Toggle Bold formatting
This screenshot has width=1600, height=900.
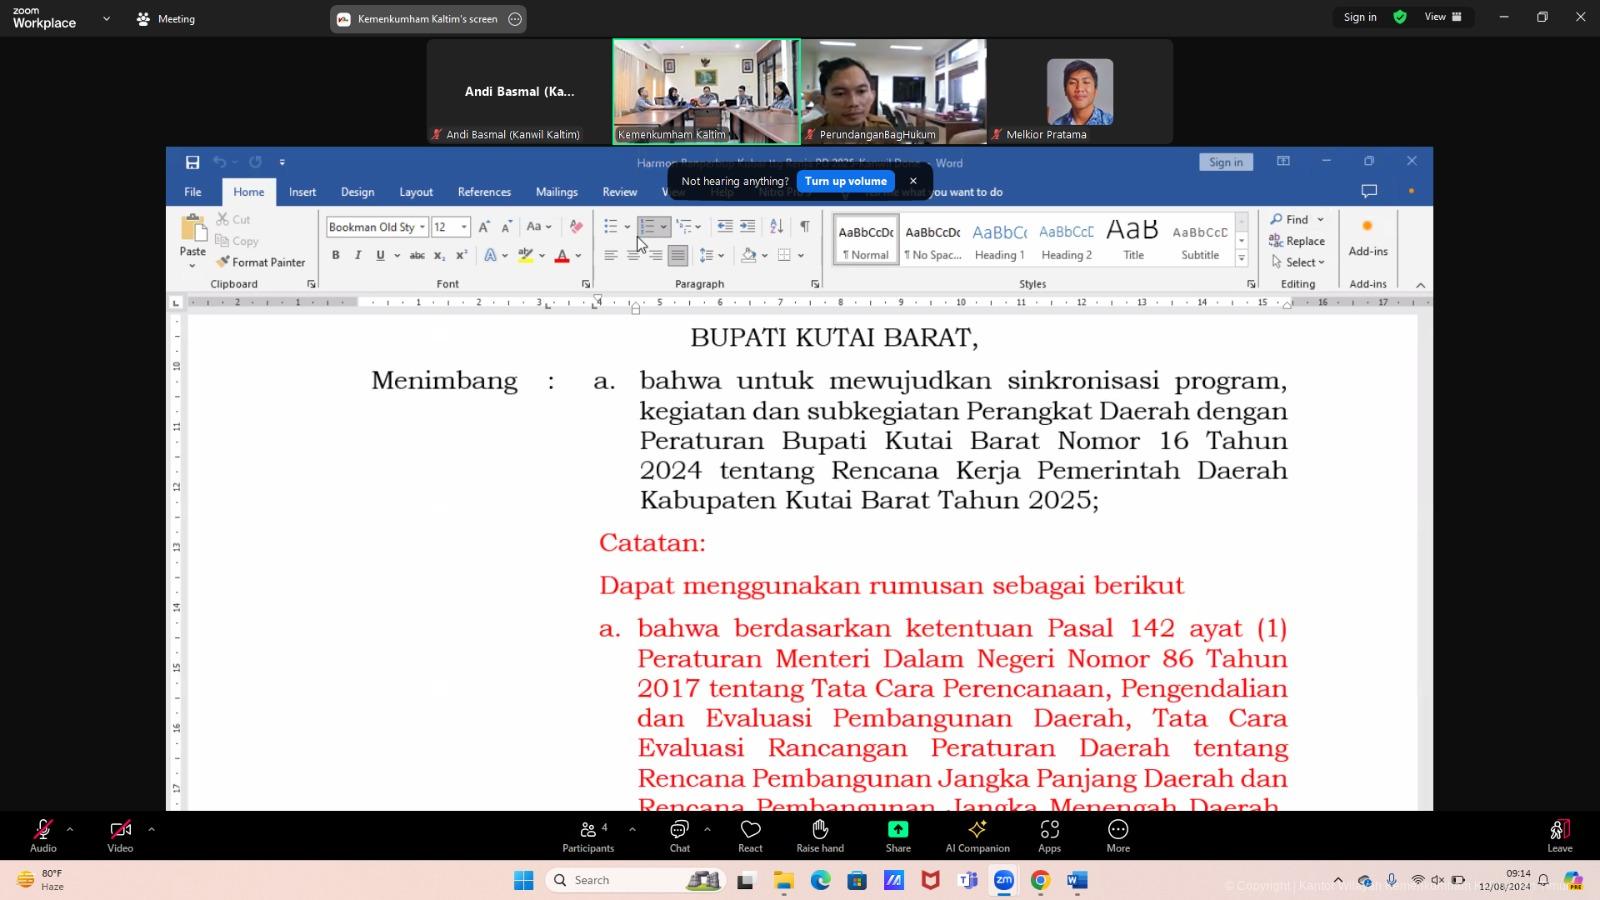coord(336,256)
